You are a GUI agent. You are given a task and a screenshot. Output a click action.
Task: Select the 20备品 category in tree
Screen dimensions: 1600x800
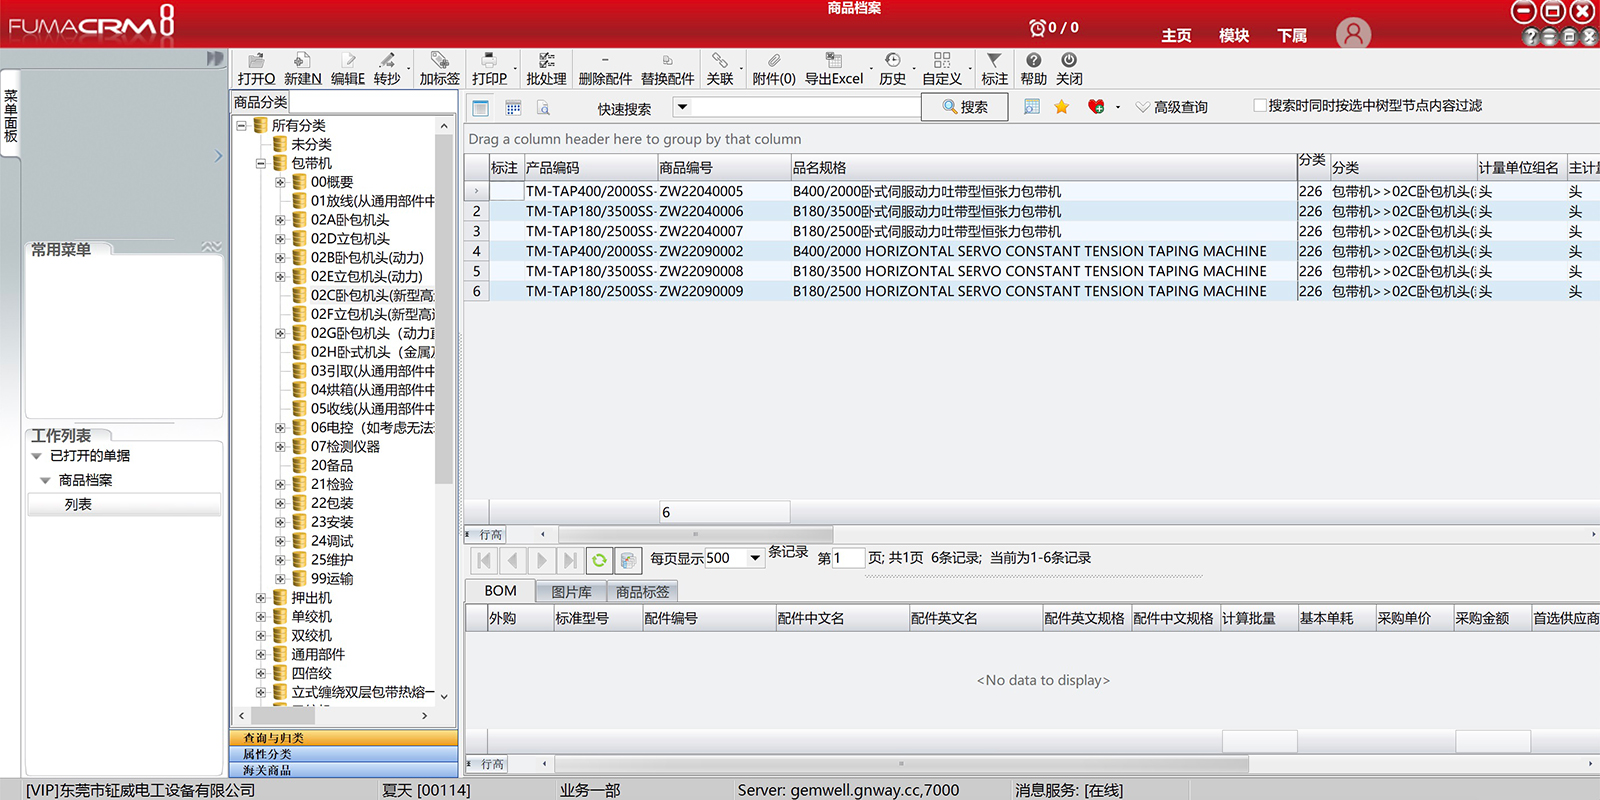click(x=331, y=465)
